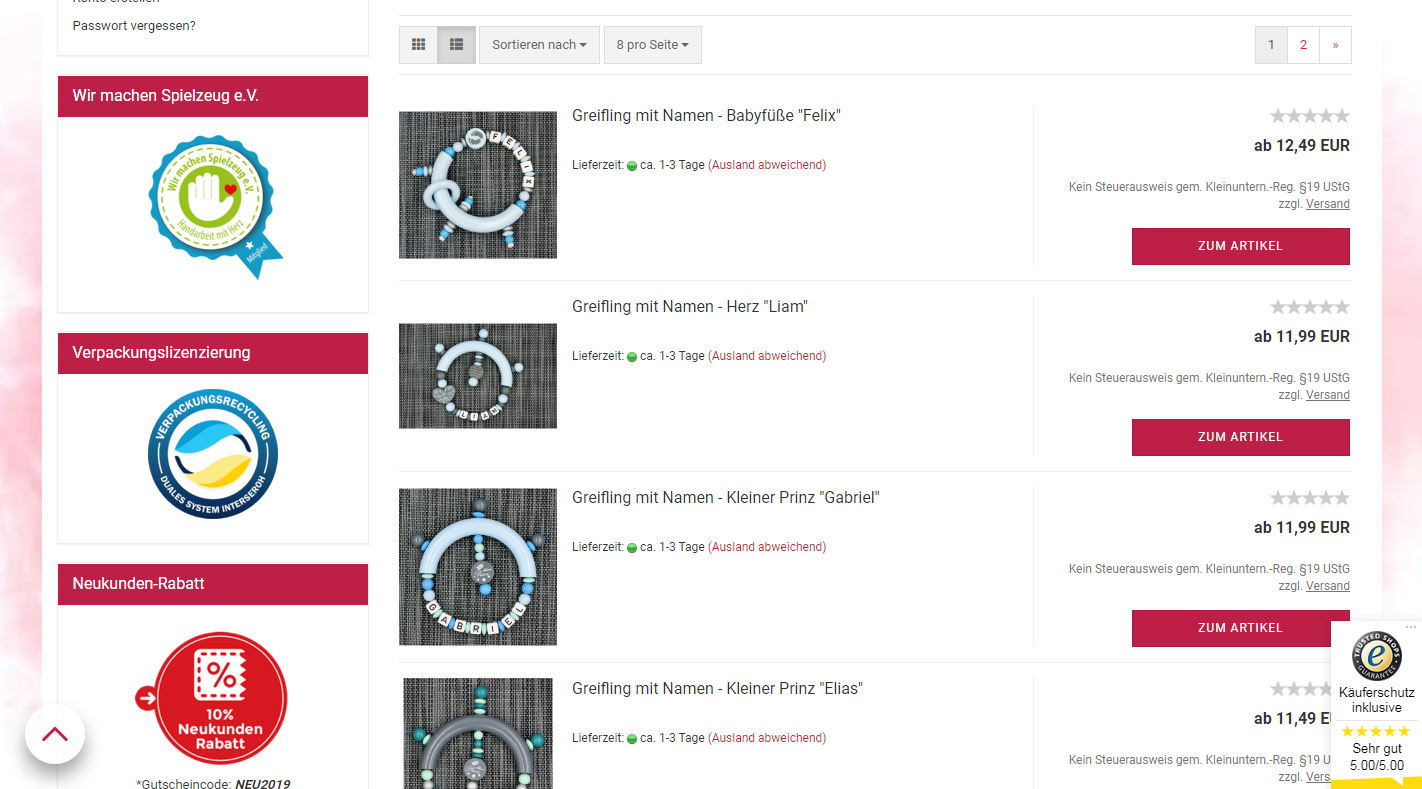This screenshot has height=789, width=1422.
Task: Open title Greifling Kleiner Prinz "Gabriel"
Action: (x=725, y=497)
